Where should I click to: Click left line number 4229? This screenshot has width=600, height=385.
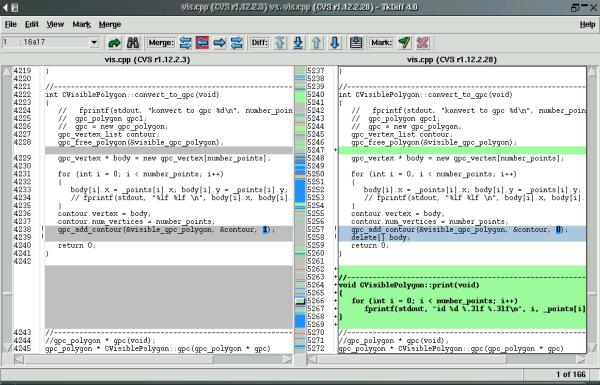pyautogui.click(x=22, y=158)
